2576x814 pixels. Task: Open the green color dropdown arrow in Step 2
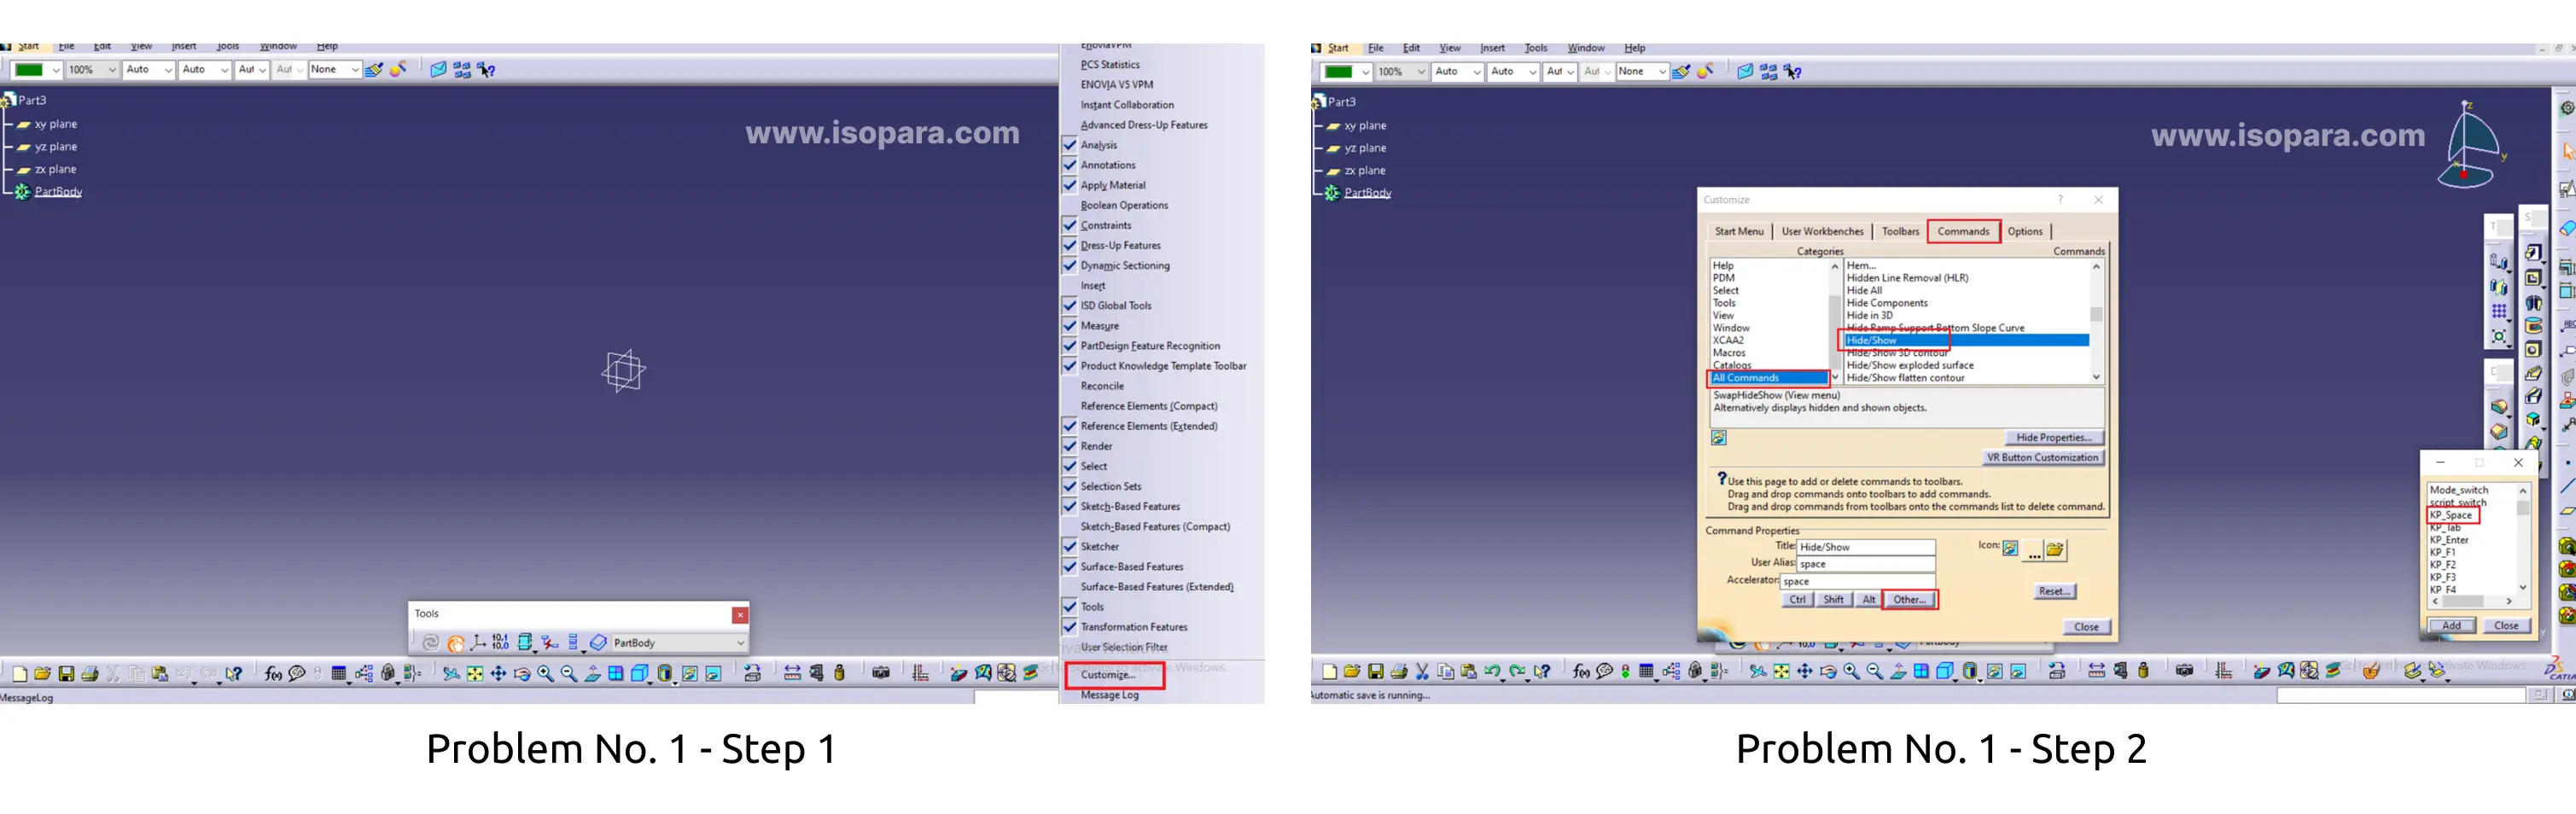pyautogui.click(x=1365, y=72)
